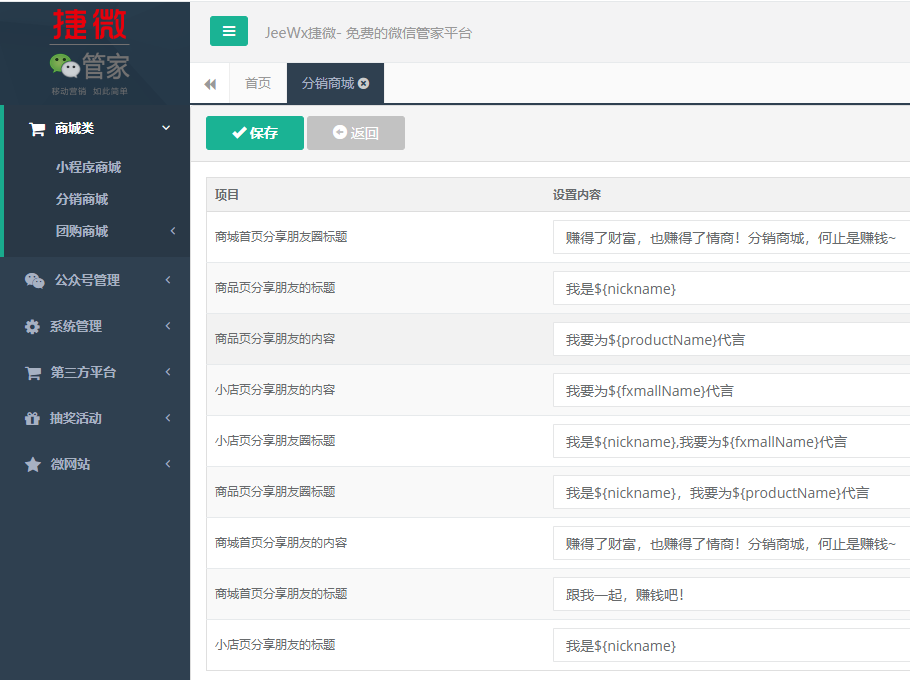This screenshot has width=910, height=680.
Task: Open the 团购商城 sidebar menu item
Action: point(82,231)
